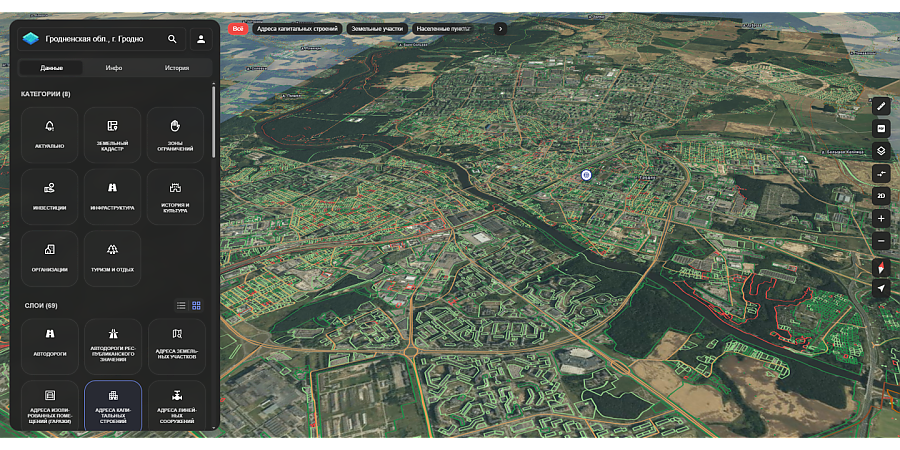Open the Инвестиции category tile
900x450 pixels.
(49, 196)
